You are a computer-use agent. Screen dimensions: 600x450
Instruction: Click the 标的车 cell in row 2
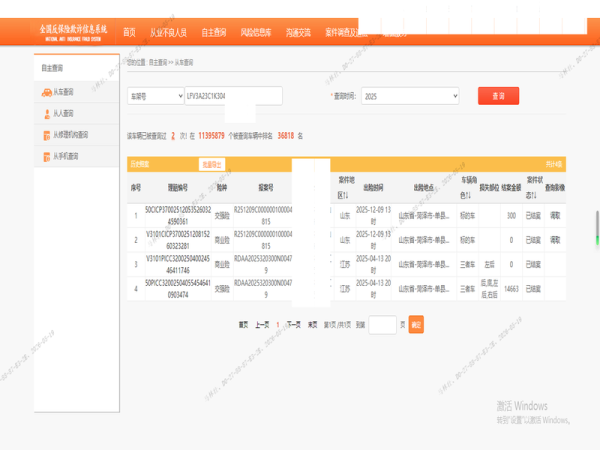pos(468,240)
